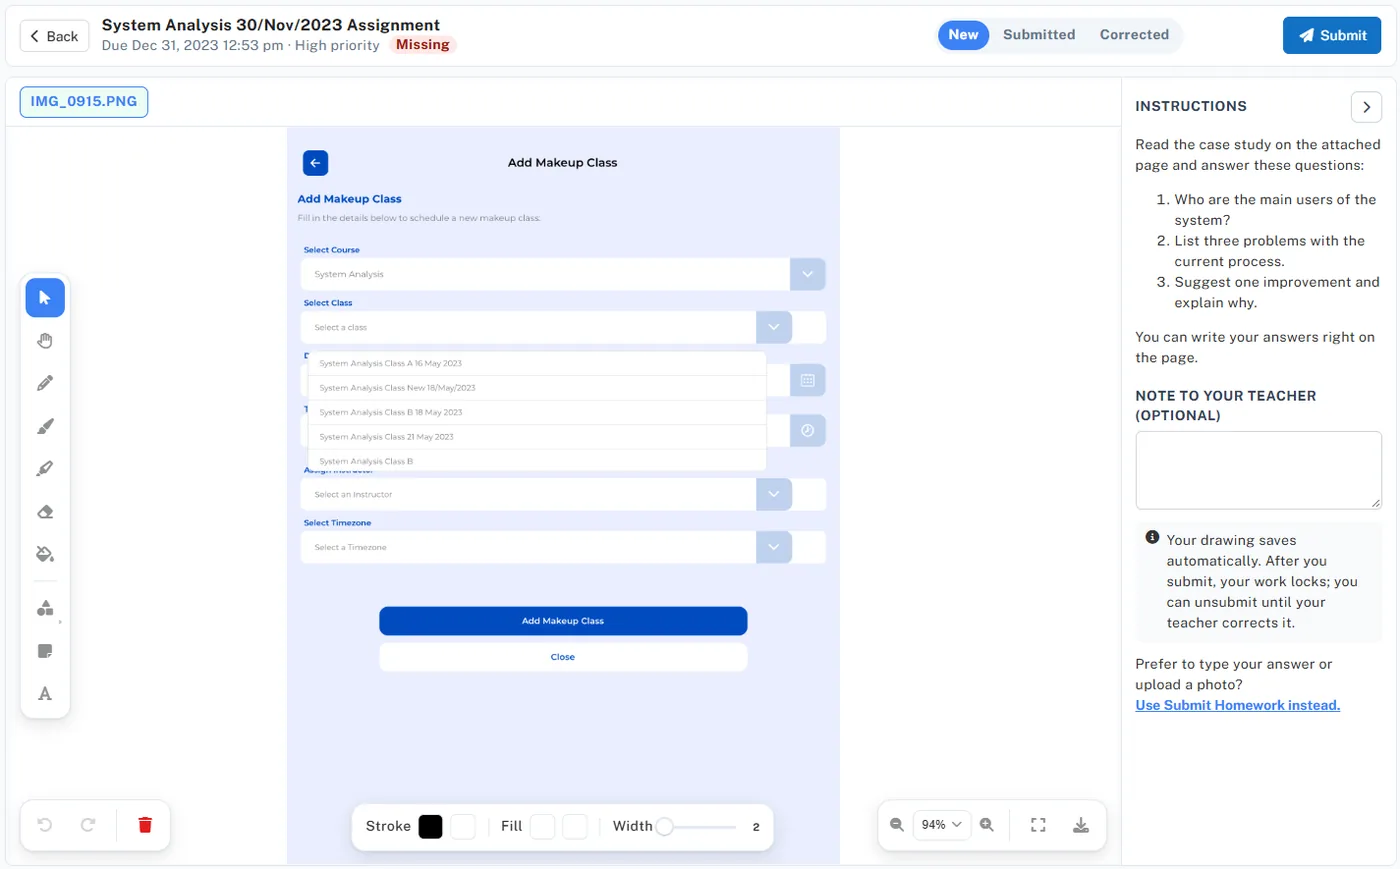Click the note to your teacher box

[x=1258, y=471]
